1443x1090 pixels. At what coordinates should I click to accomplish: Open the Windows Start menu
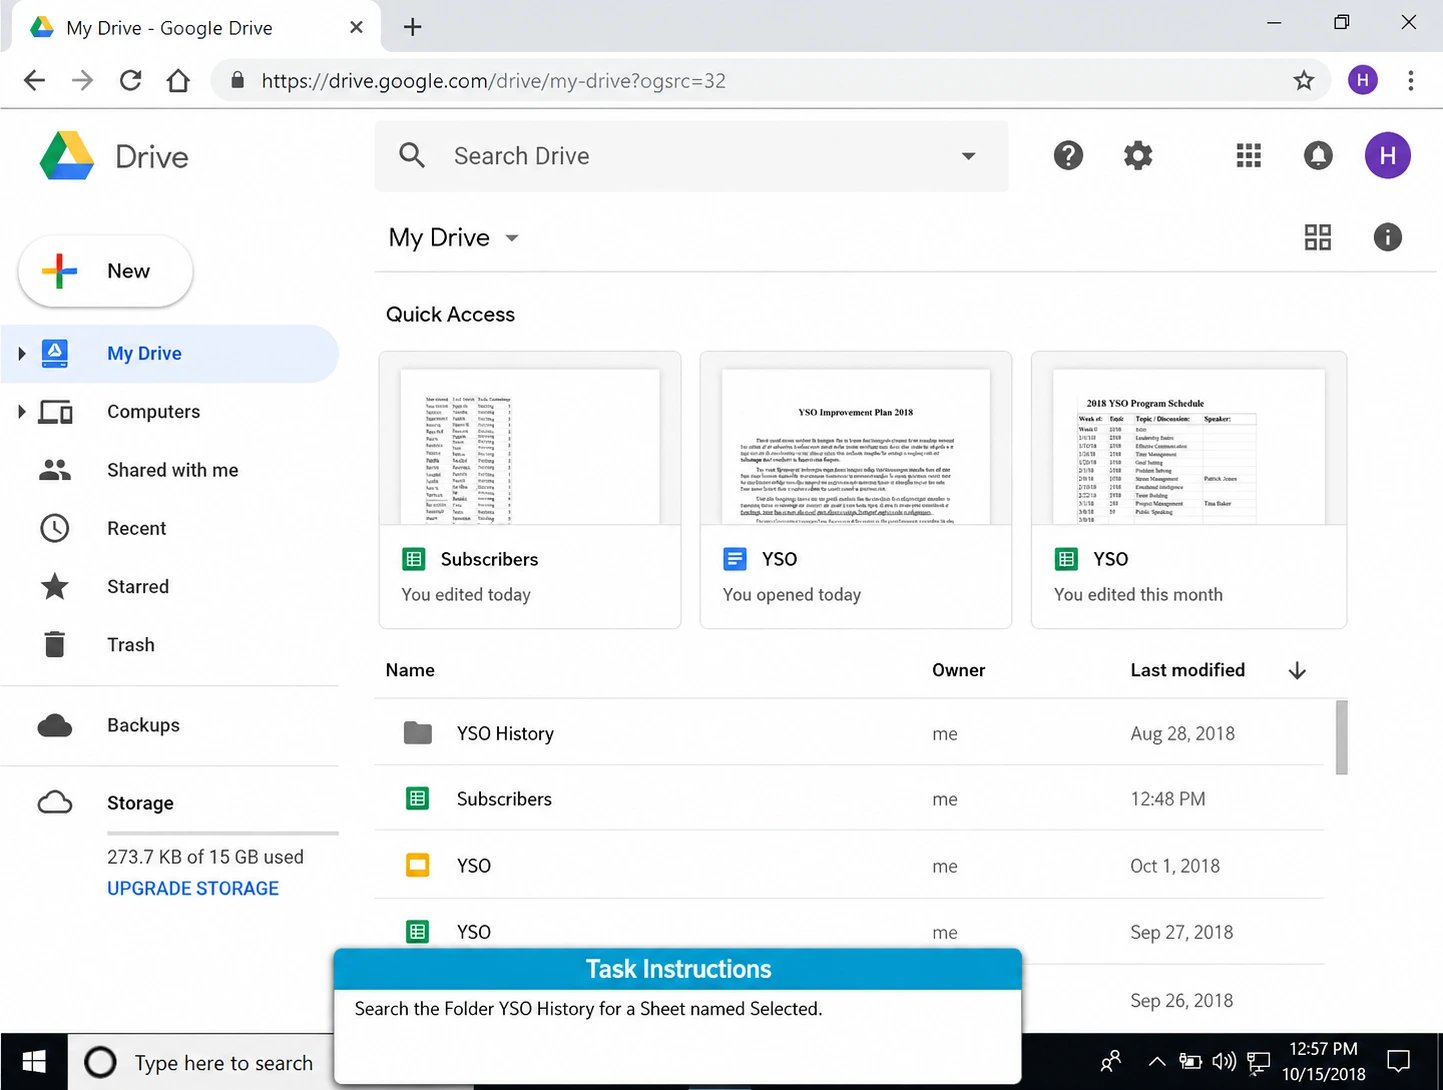click(34, 1062)
